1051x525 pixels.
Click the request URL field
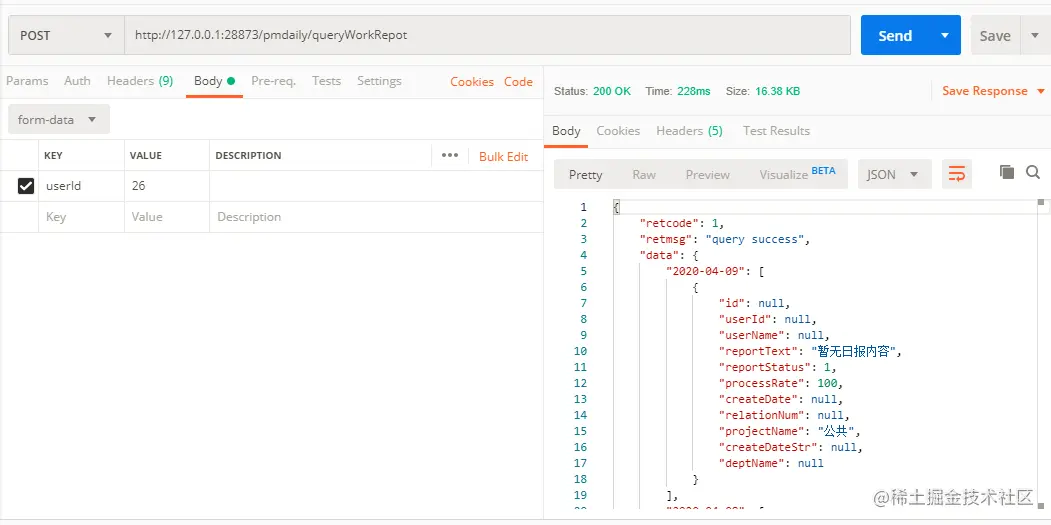(487, 36)
